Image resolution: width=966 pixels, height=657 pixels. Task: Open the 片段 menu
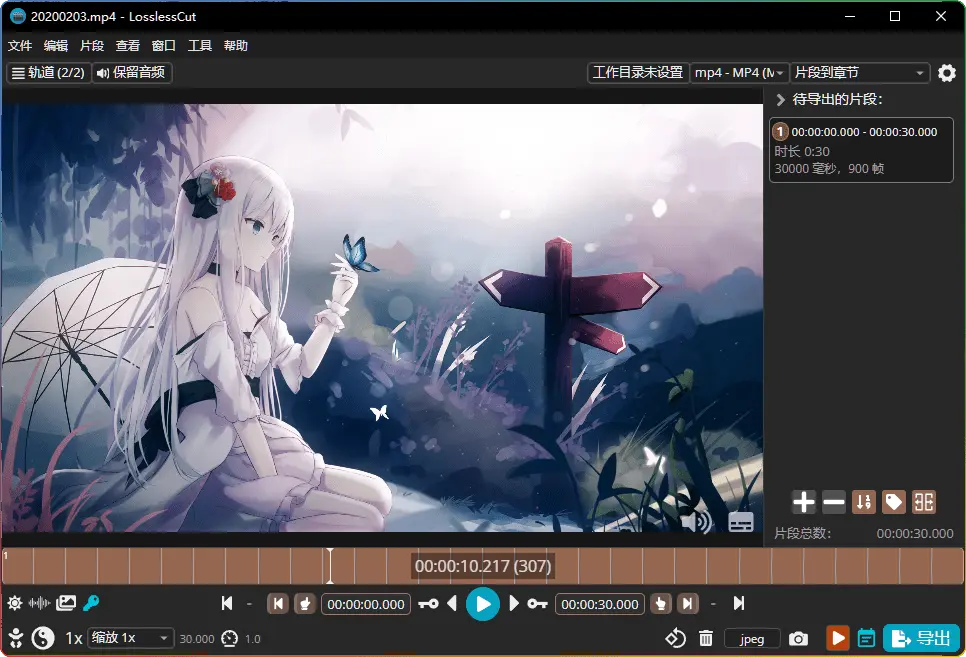pyautogui.click(x=92, y=46)
